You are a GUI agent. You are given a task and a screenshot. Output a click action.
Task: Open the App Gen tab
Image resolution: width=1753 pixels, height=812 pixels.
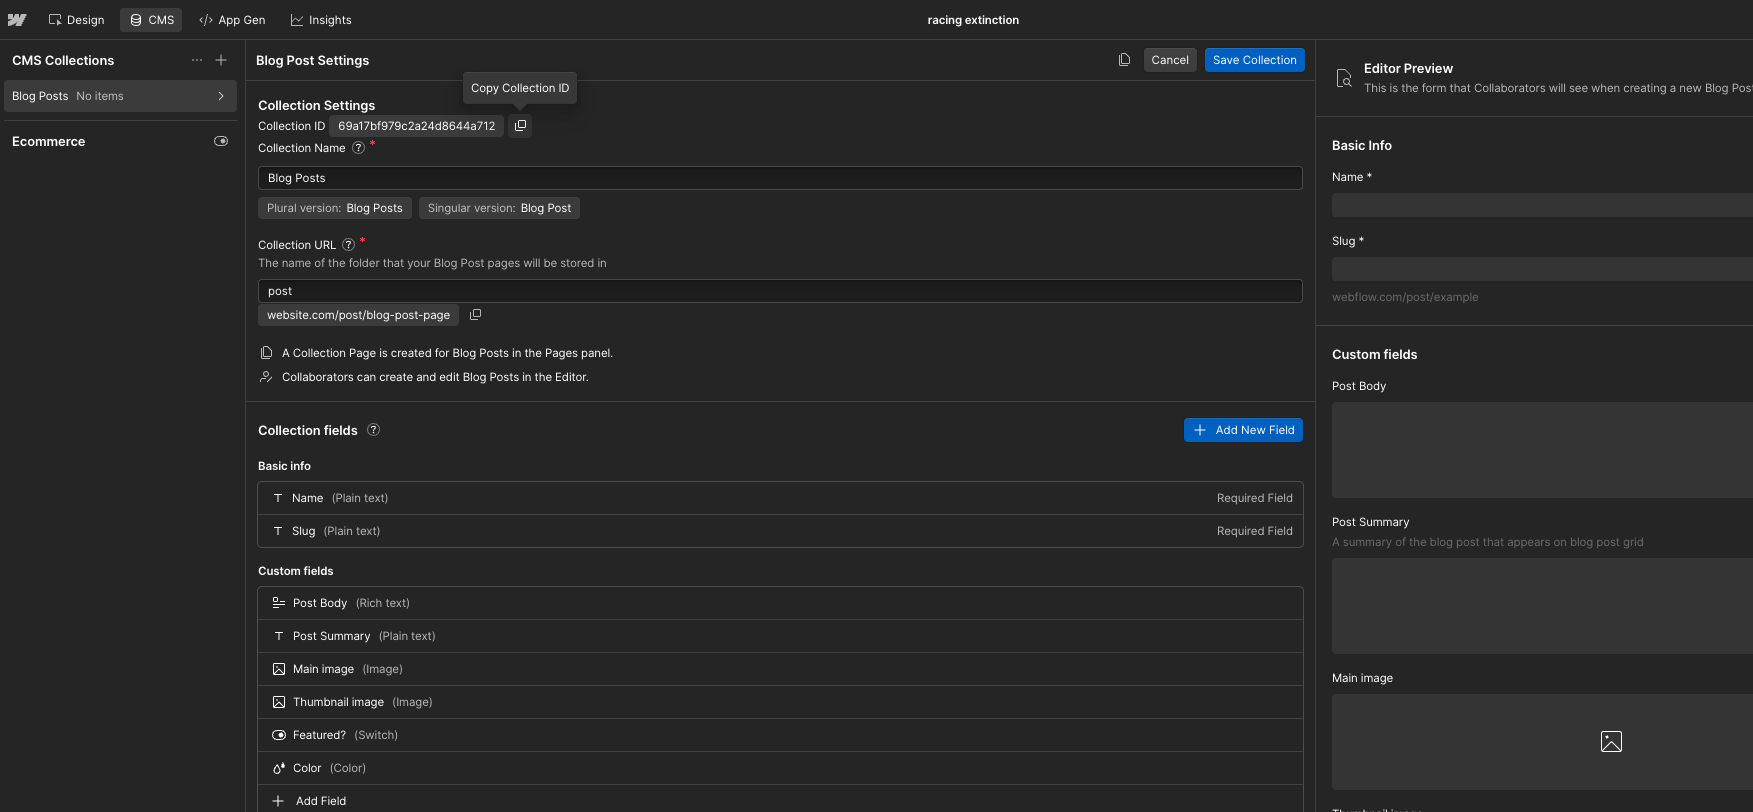(232, 20)
